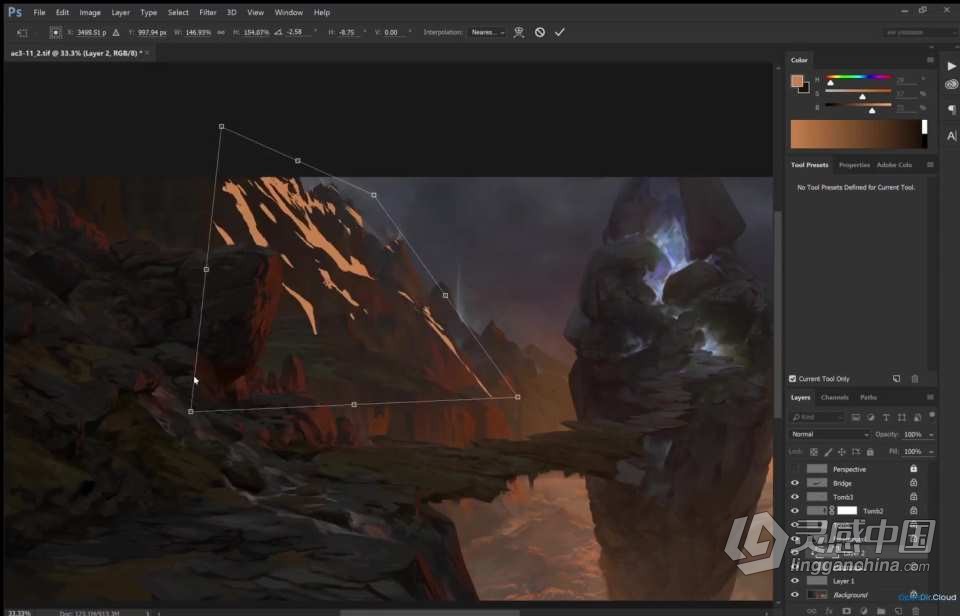Open the Paragraph panel icon
Image resolution: width=960 pixels, height=616 pixels.
click(951, 110)
